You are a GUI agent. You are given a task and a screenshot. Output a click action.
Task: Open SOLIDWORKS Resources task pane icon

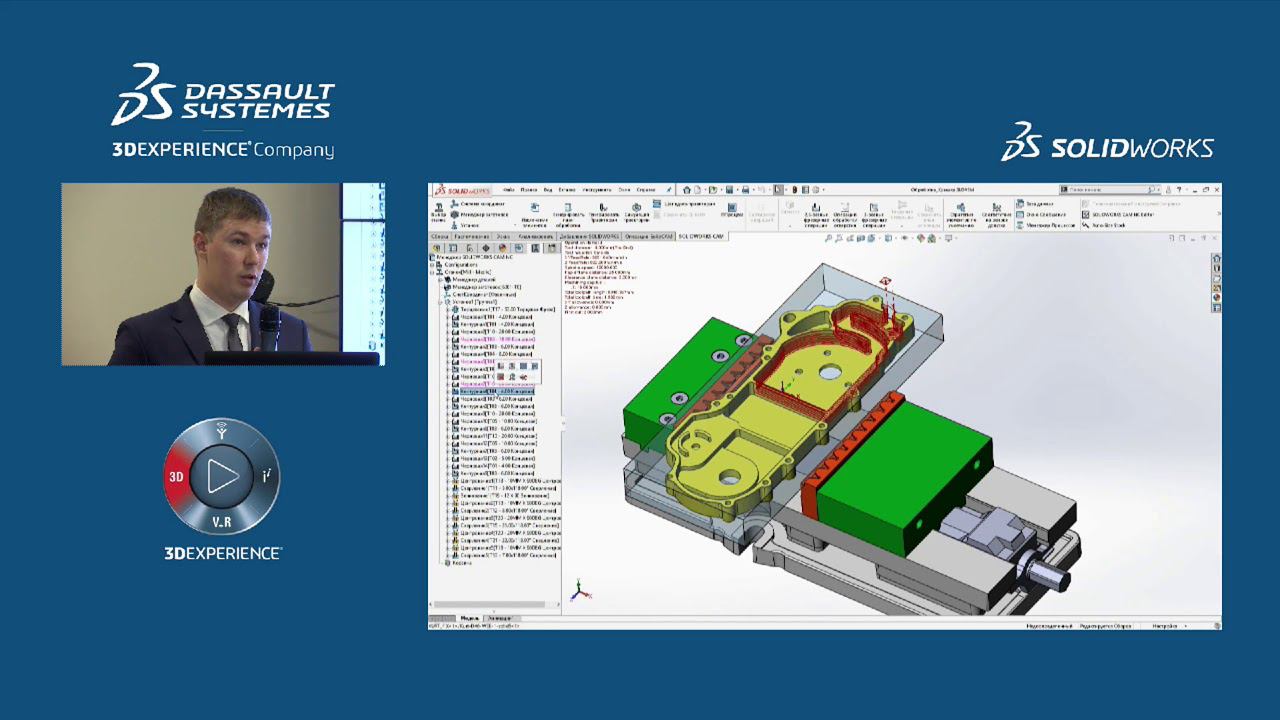click(x=1217, y=259)
